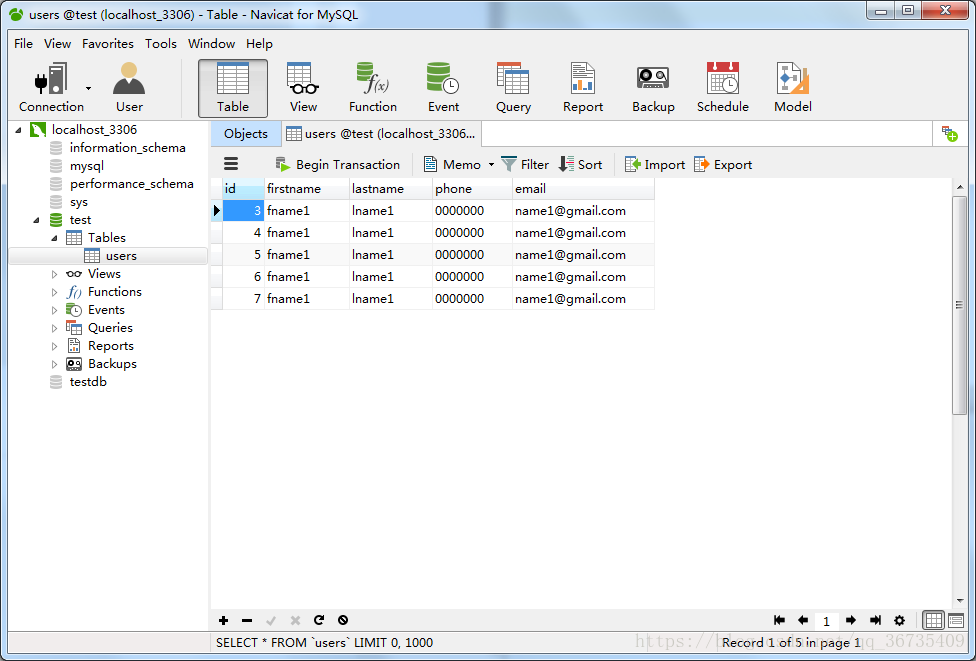Open the File menu

[x=23, y=44]
